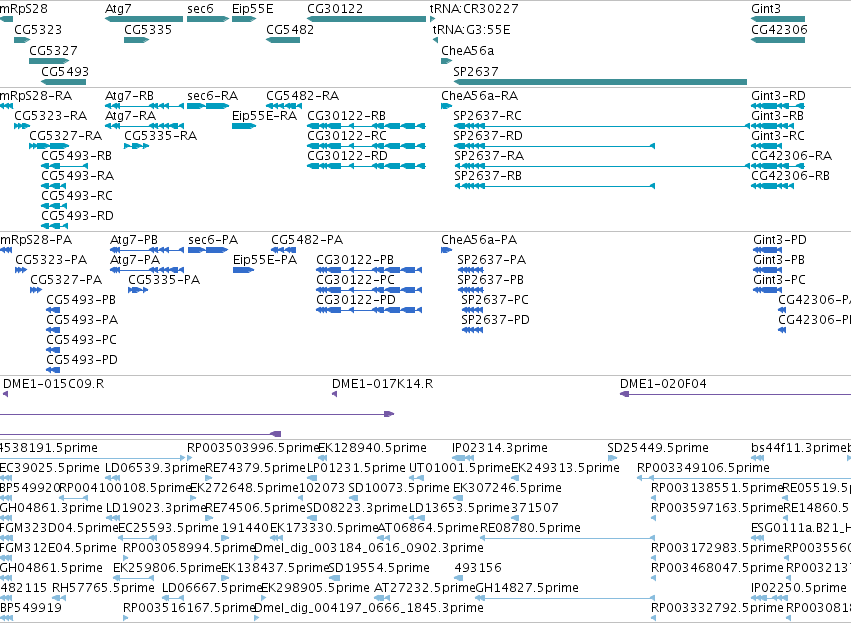
Task: Select the RE08780.5prime label
Action: click(x=530, y=527)
